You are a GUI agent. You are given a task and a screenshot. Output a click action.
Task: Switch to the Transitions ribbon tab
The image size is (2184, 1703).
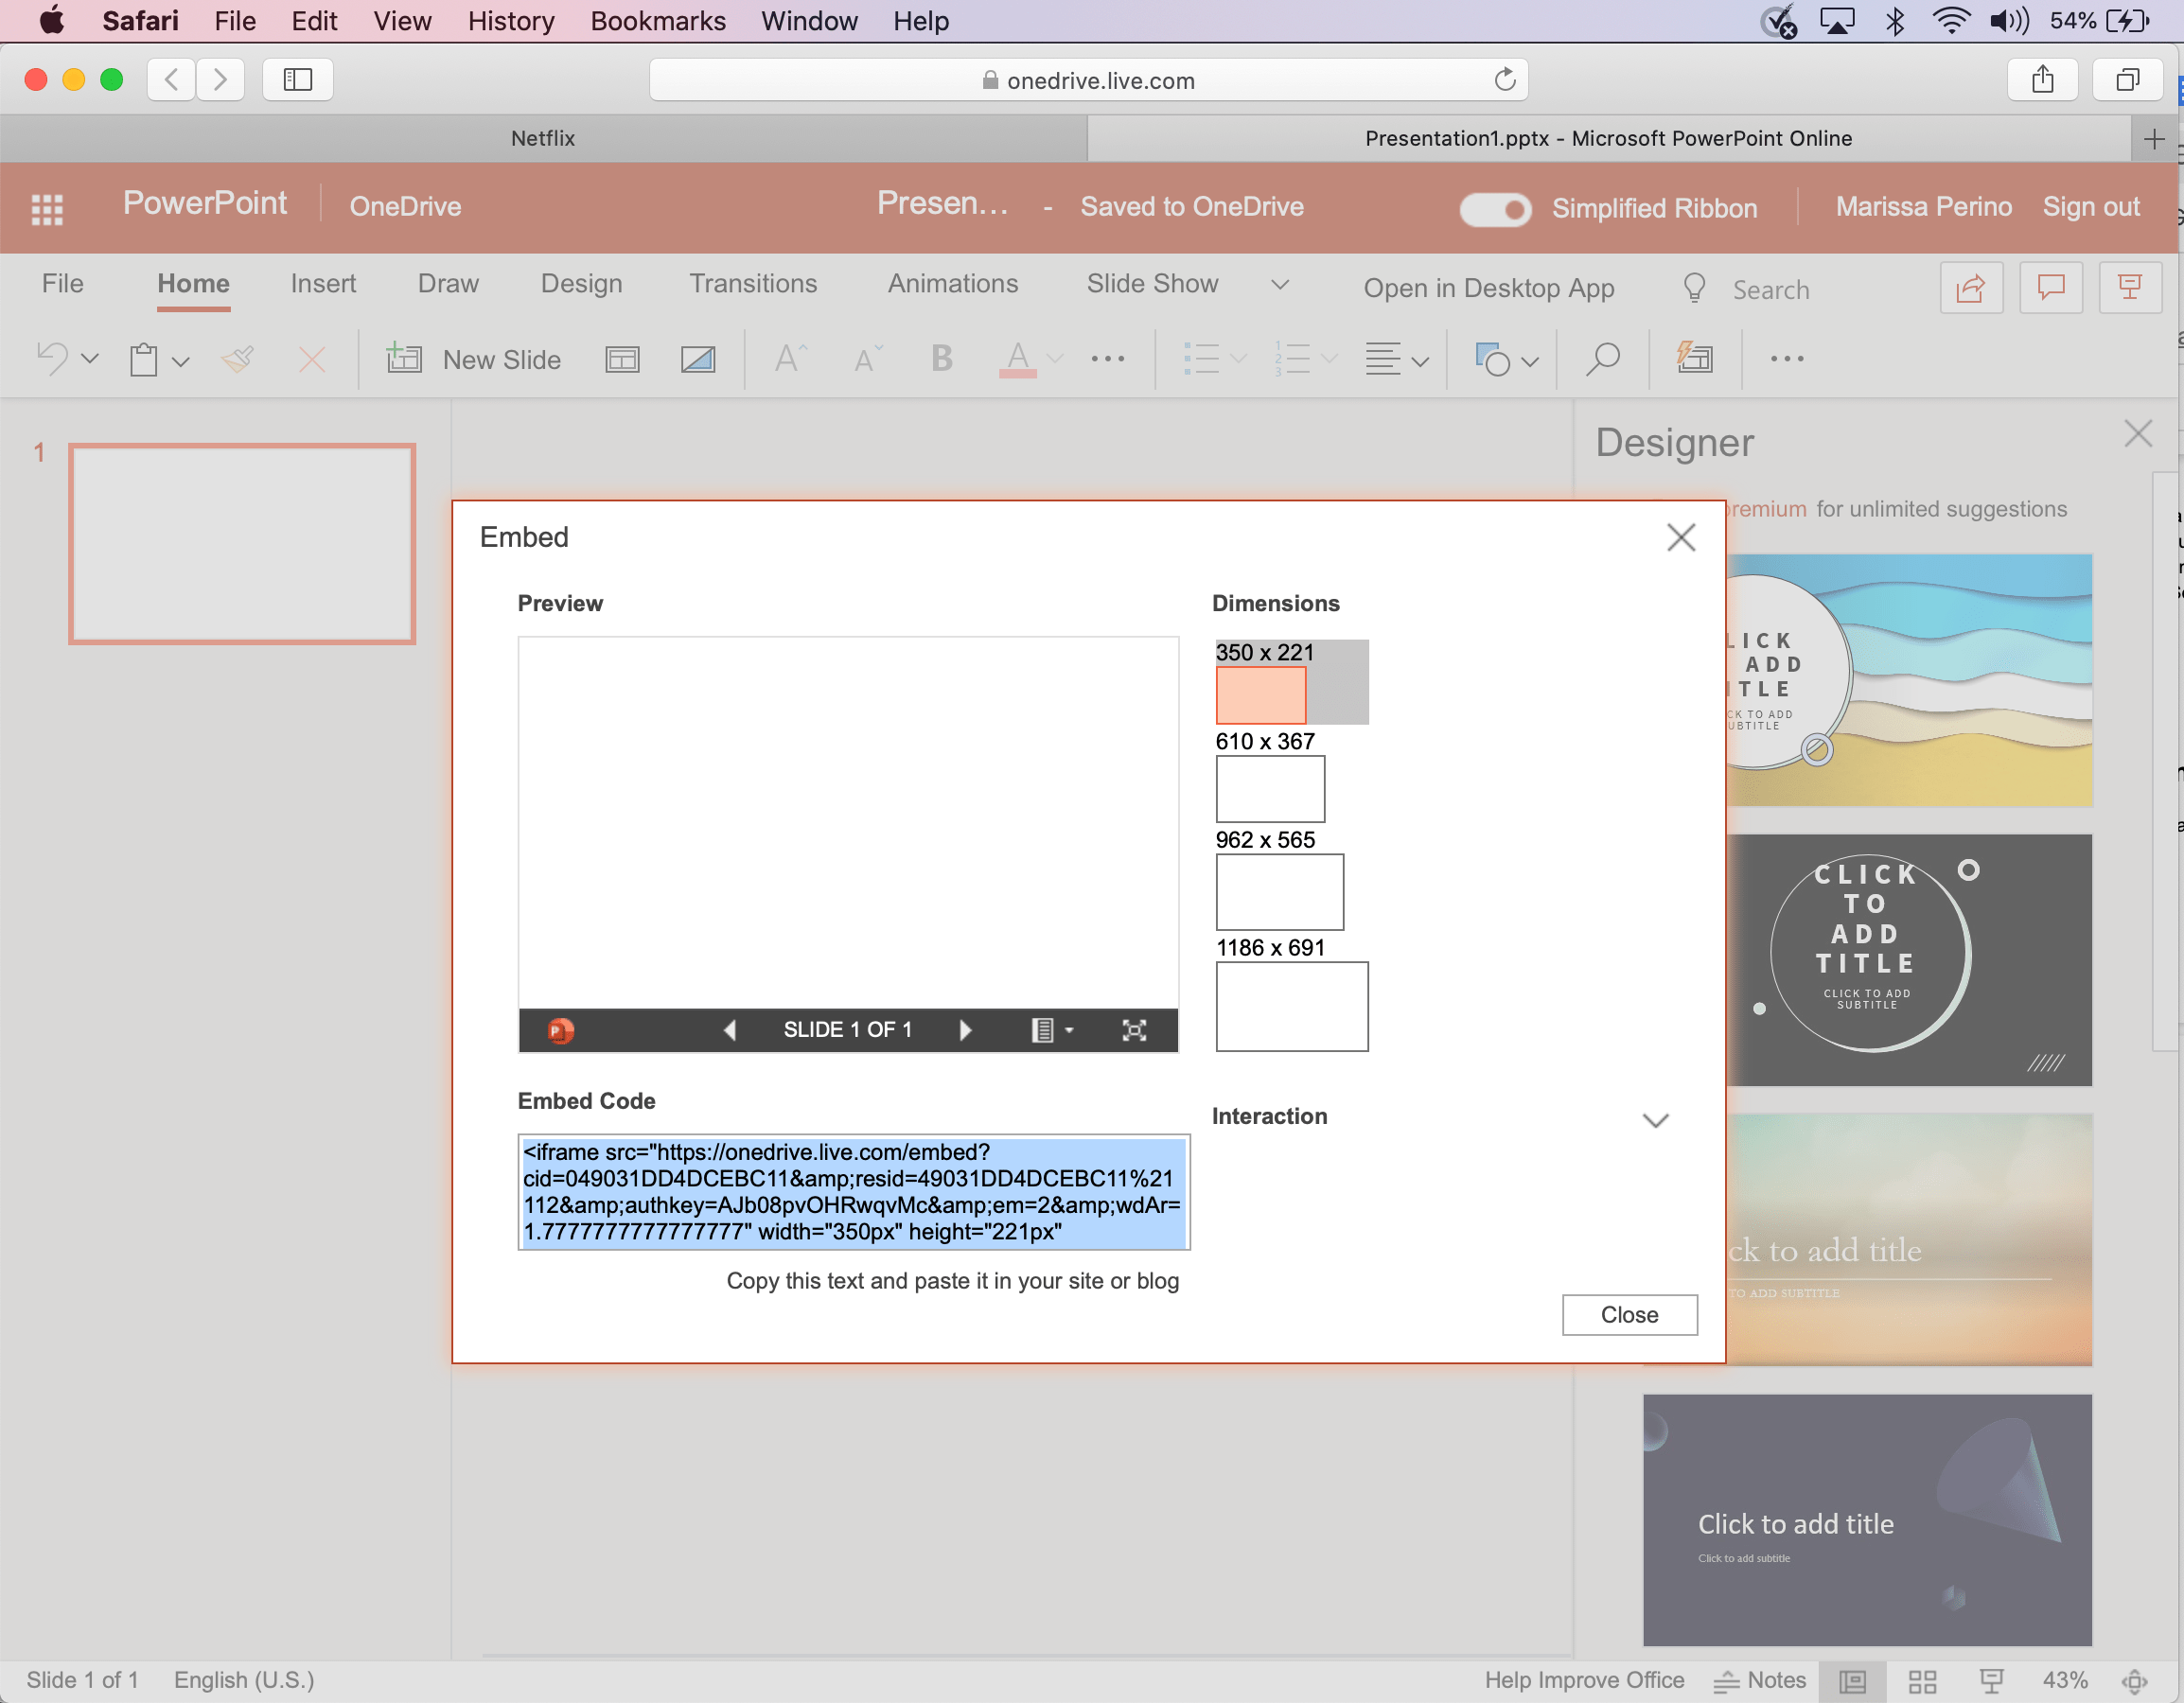click(x=752, y=284)
